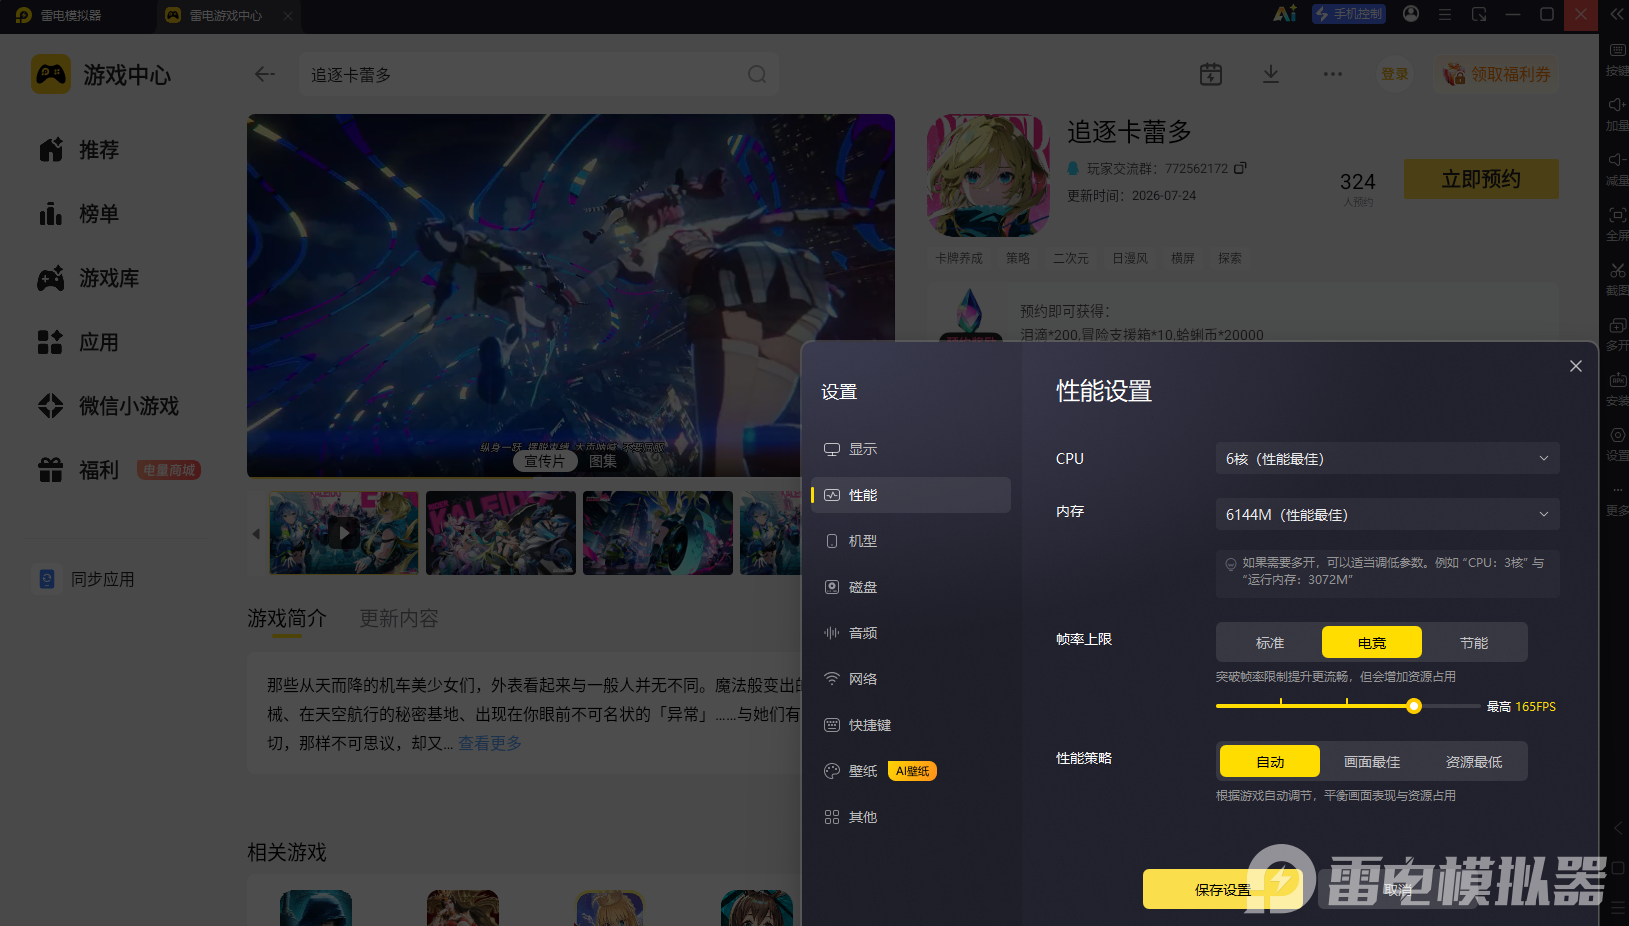Copy the player group number 772562172
The height and width of the screenshot is (926, 1629).
pyautogui.click(x=1240, y=168)
